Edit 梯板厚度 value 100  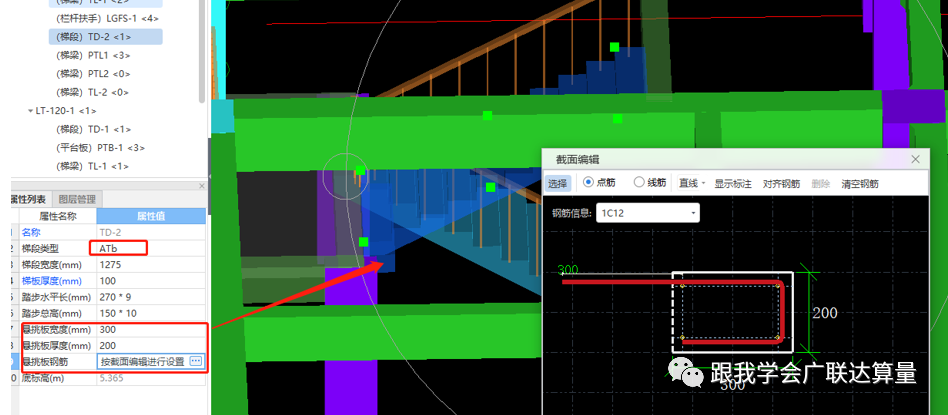click(151, 281)
